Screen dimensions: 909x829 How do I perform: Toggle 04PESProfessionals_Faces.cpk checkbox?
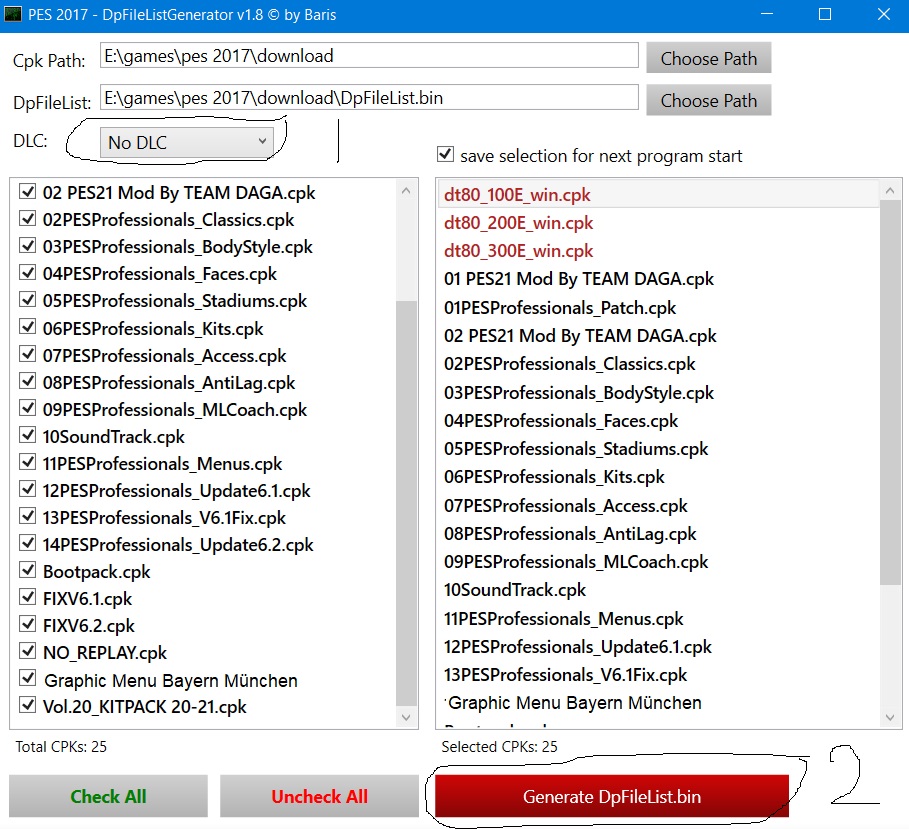(x=27, y=272)
